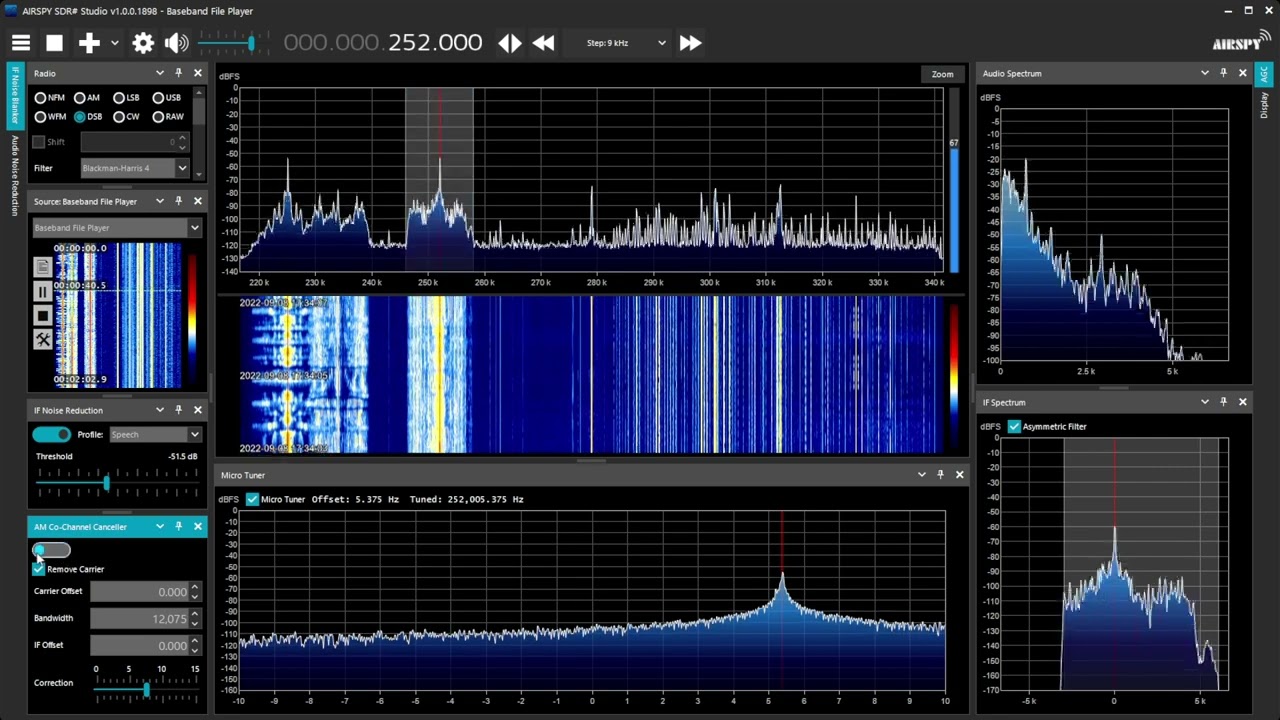Toggle the IF Noise Reduction switch
The height and width of the screenshot is (720, 1280).
click(x=51, y=434)
